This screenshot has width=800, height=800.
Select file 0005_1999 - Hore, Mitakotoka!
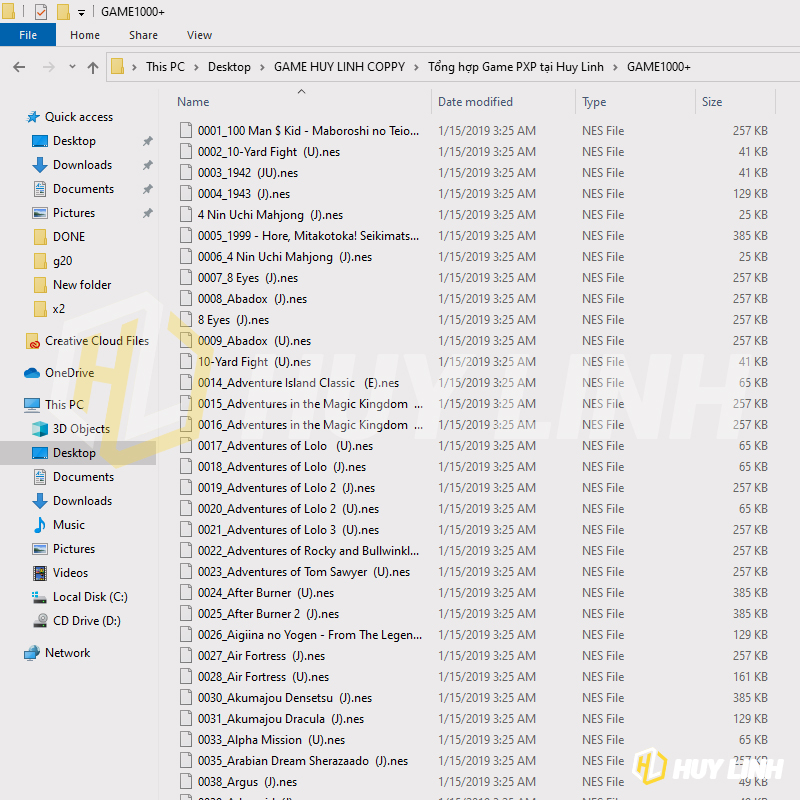click(308, 235)
